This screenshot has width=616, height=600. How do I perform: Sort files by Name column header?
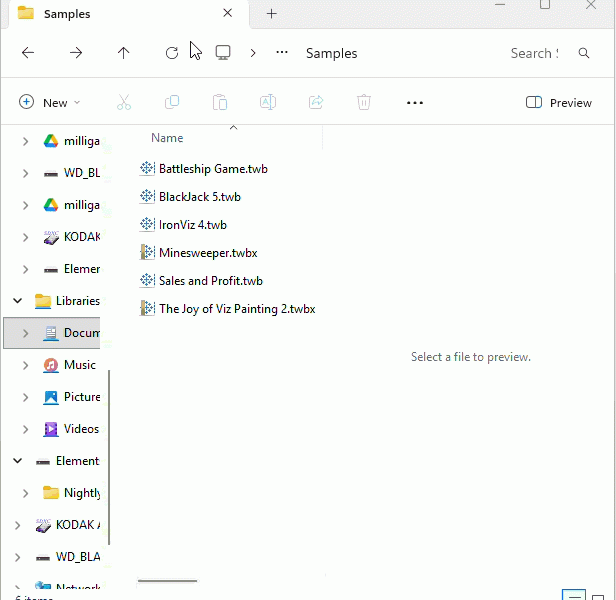(167, 138)
